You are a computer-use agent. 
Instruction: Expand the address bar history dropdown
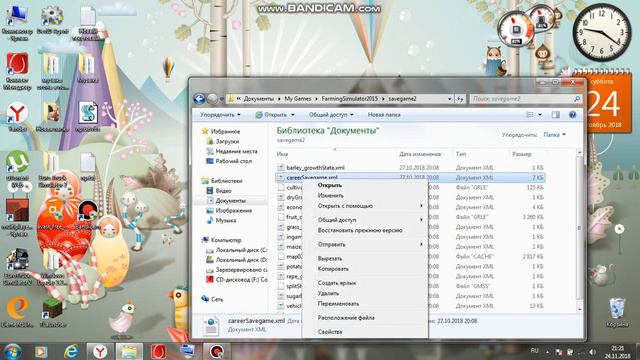tap(449, 99)
